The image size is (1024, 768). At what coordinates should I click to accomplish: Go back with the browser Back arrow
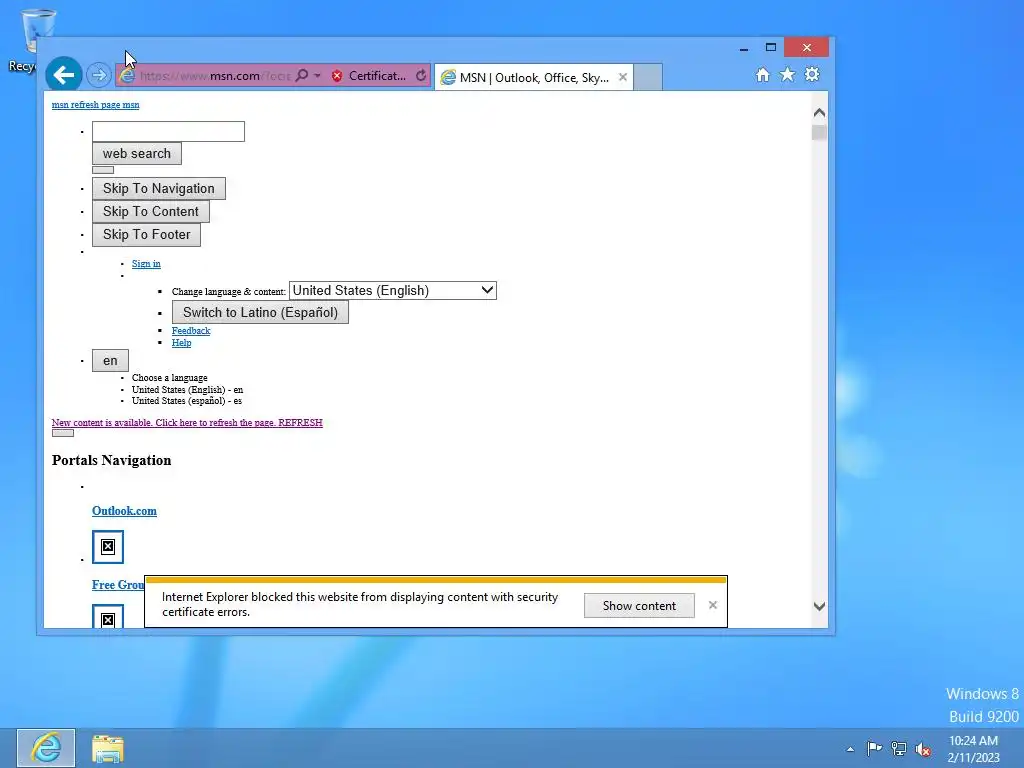(x=63, y=75)
